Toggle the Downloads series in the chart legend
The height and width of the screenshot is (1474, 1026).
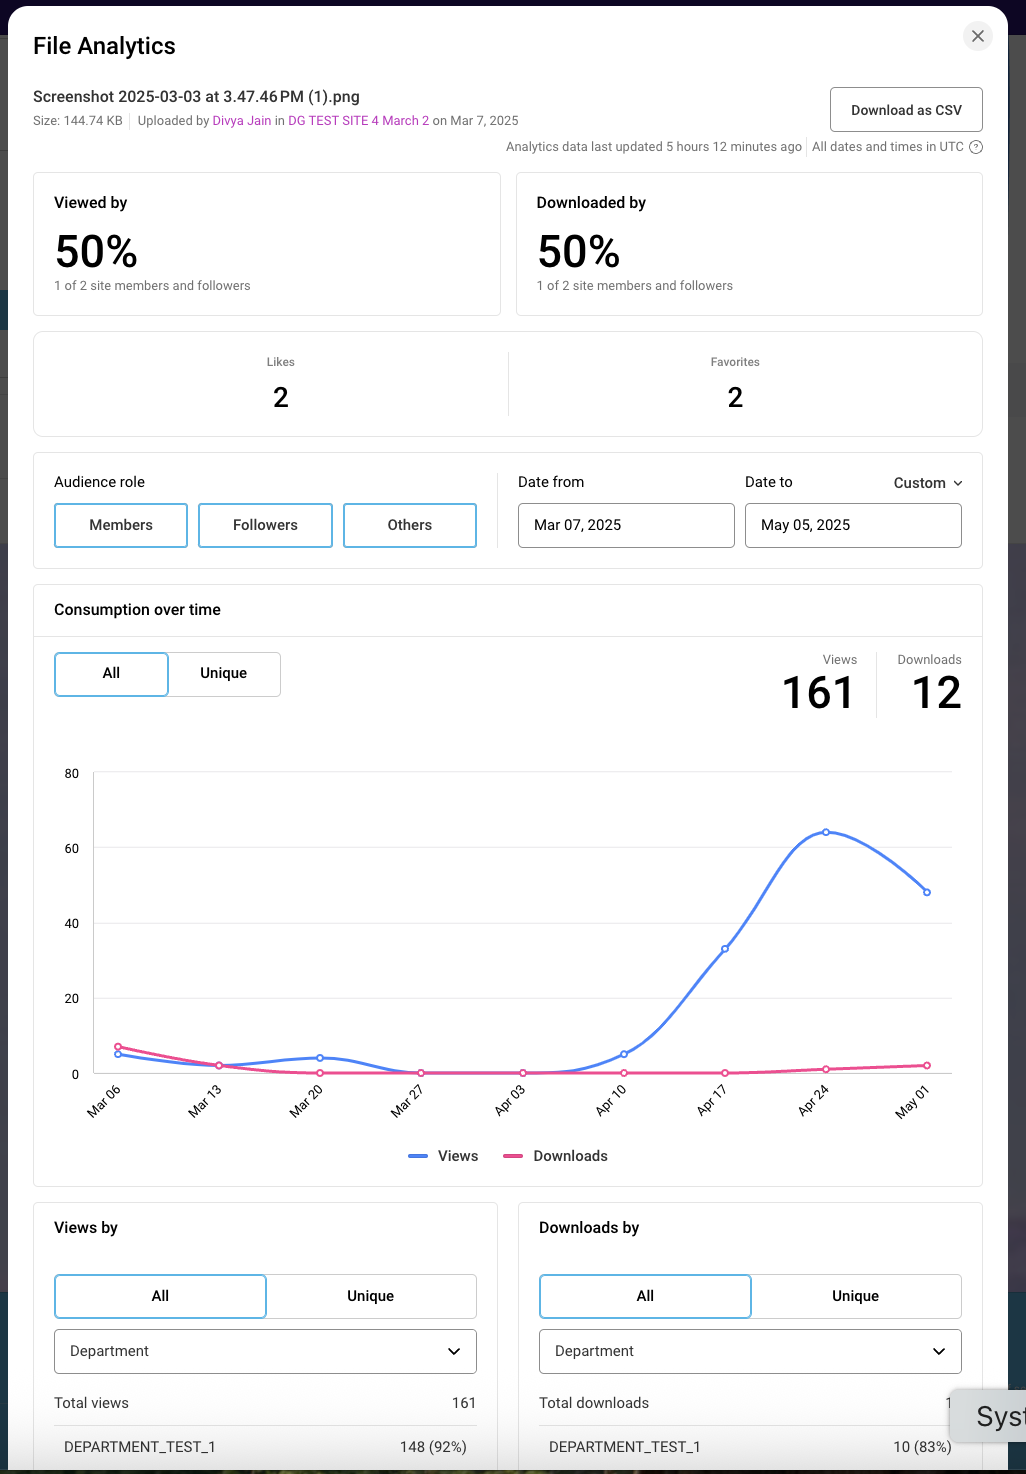(x=555, y=1156)
